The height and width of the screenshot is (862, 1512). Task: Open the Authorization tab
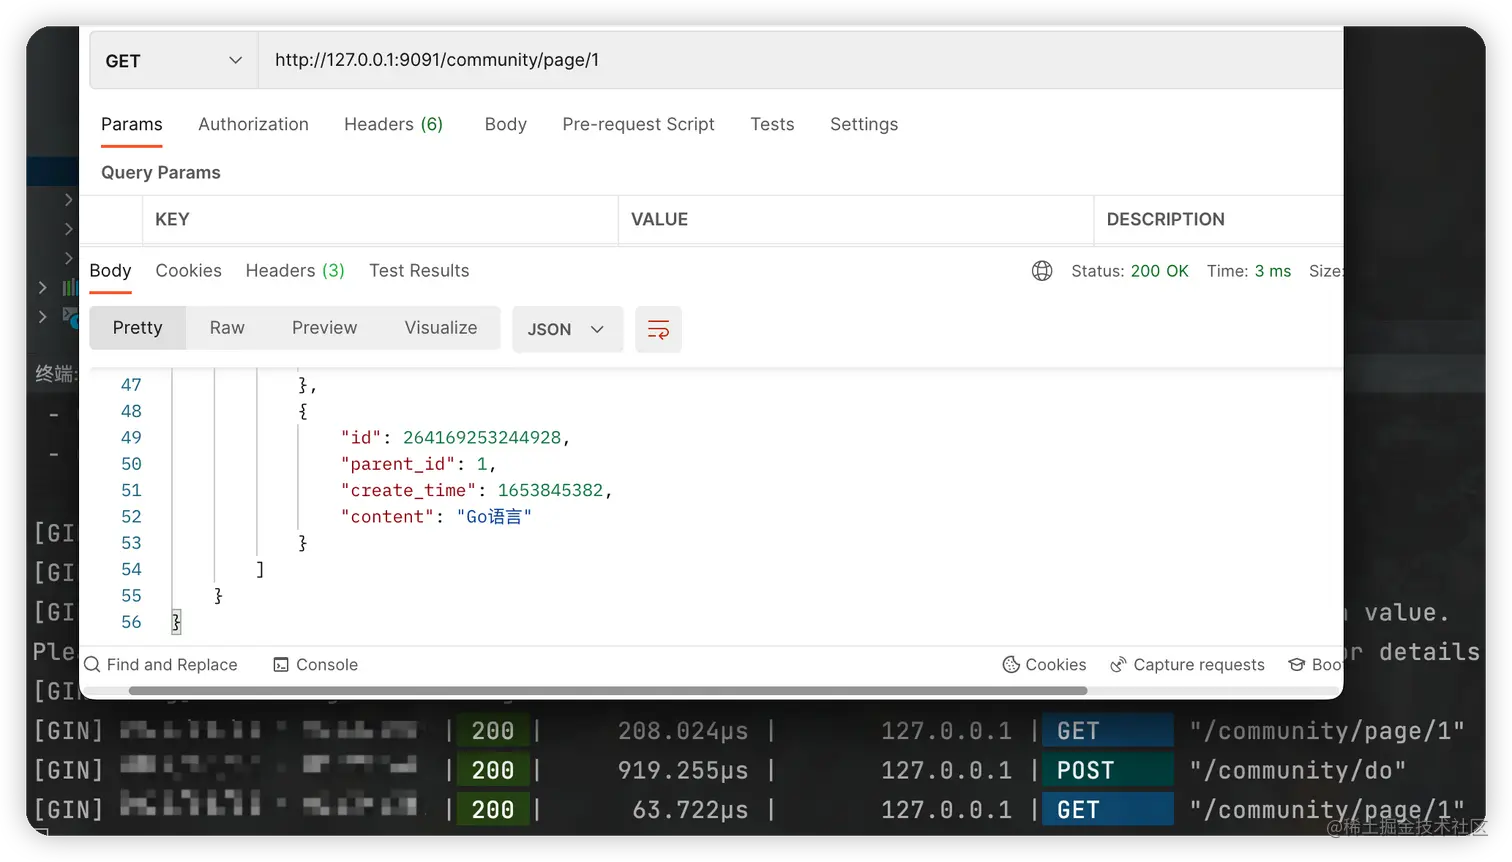click(253, 124)
